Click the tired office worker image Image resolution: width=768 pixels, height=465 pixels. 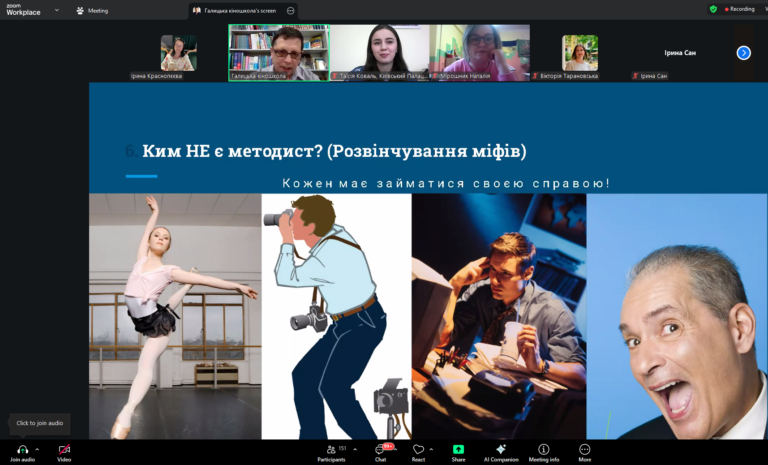click(x=499, y=316)
